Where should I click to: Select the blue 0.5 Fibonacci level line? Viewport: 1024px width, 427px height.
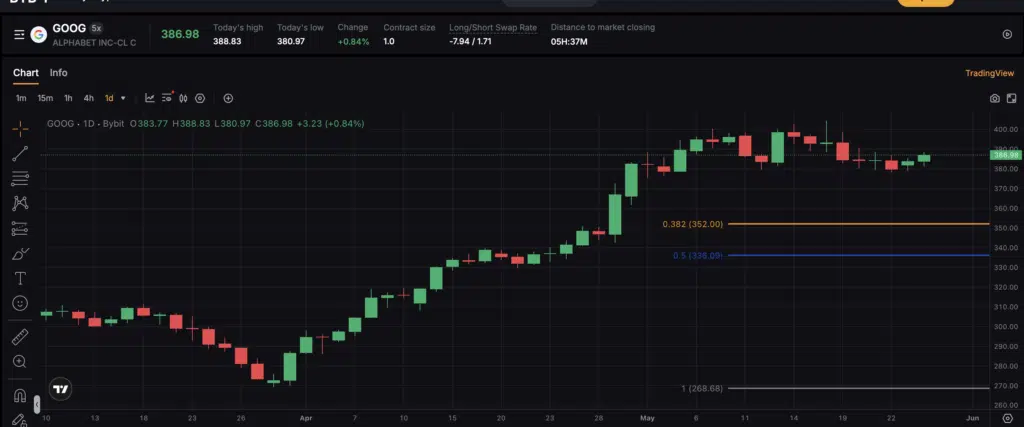click(858, 255)
